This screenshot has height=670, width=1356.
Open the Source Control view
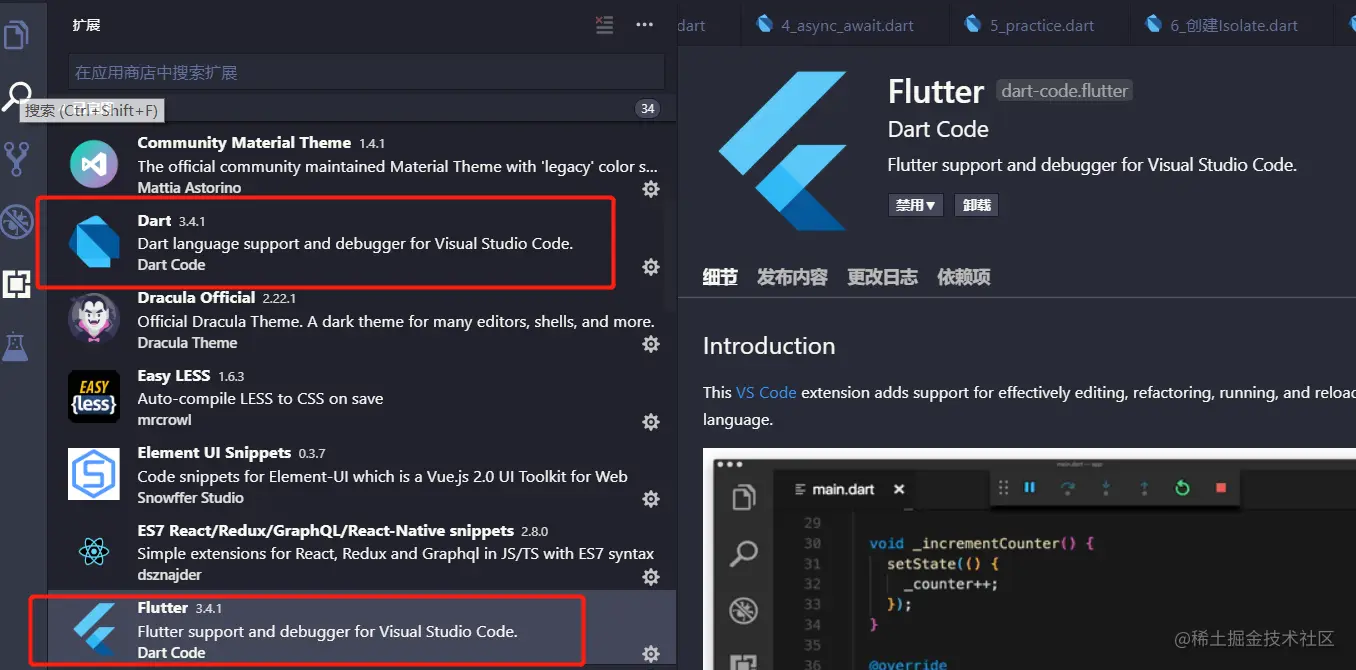tap(17, 158)
